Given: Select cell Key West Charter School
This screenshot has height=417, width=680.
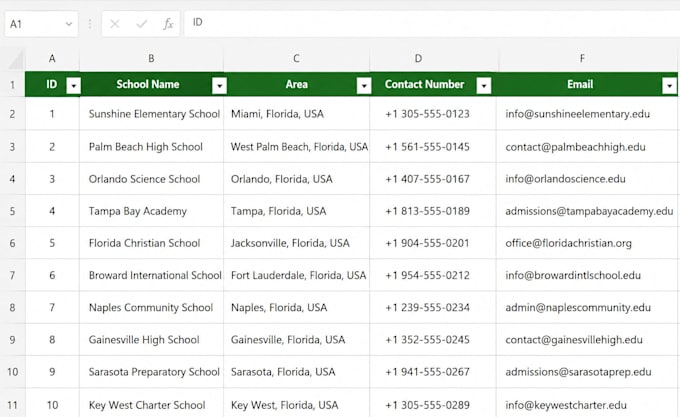Looking at the screenshot, I should (x=151, y=405).
